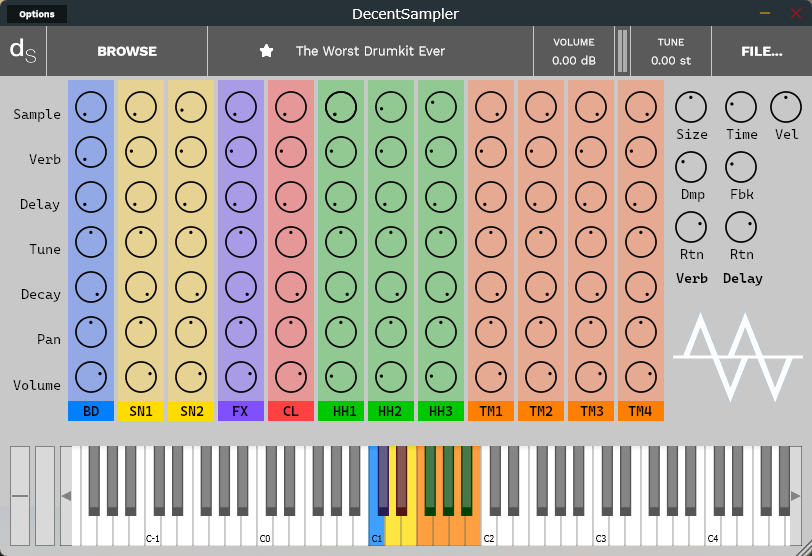812x556 pixels.
Task: Click the Verb Rtn knob
Action: pyautogui.click(x=691, y=227)
